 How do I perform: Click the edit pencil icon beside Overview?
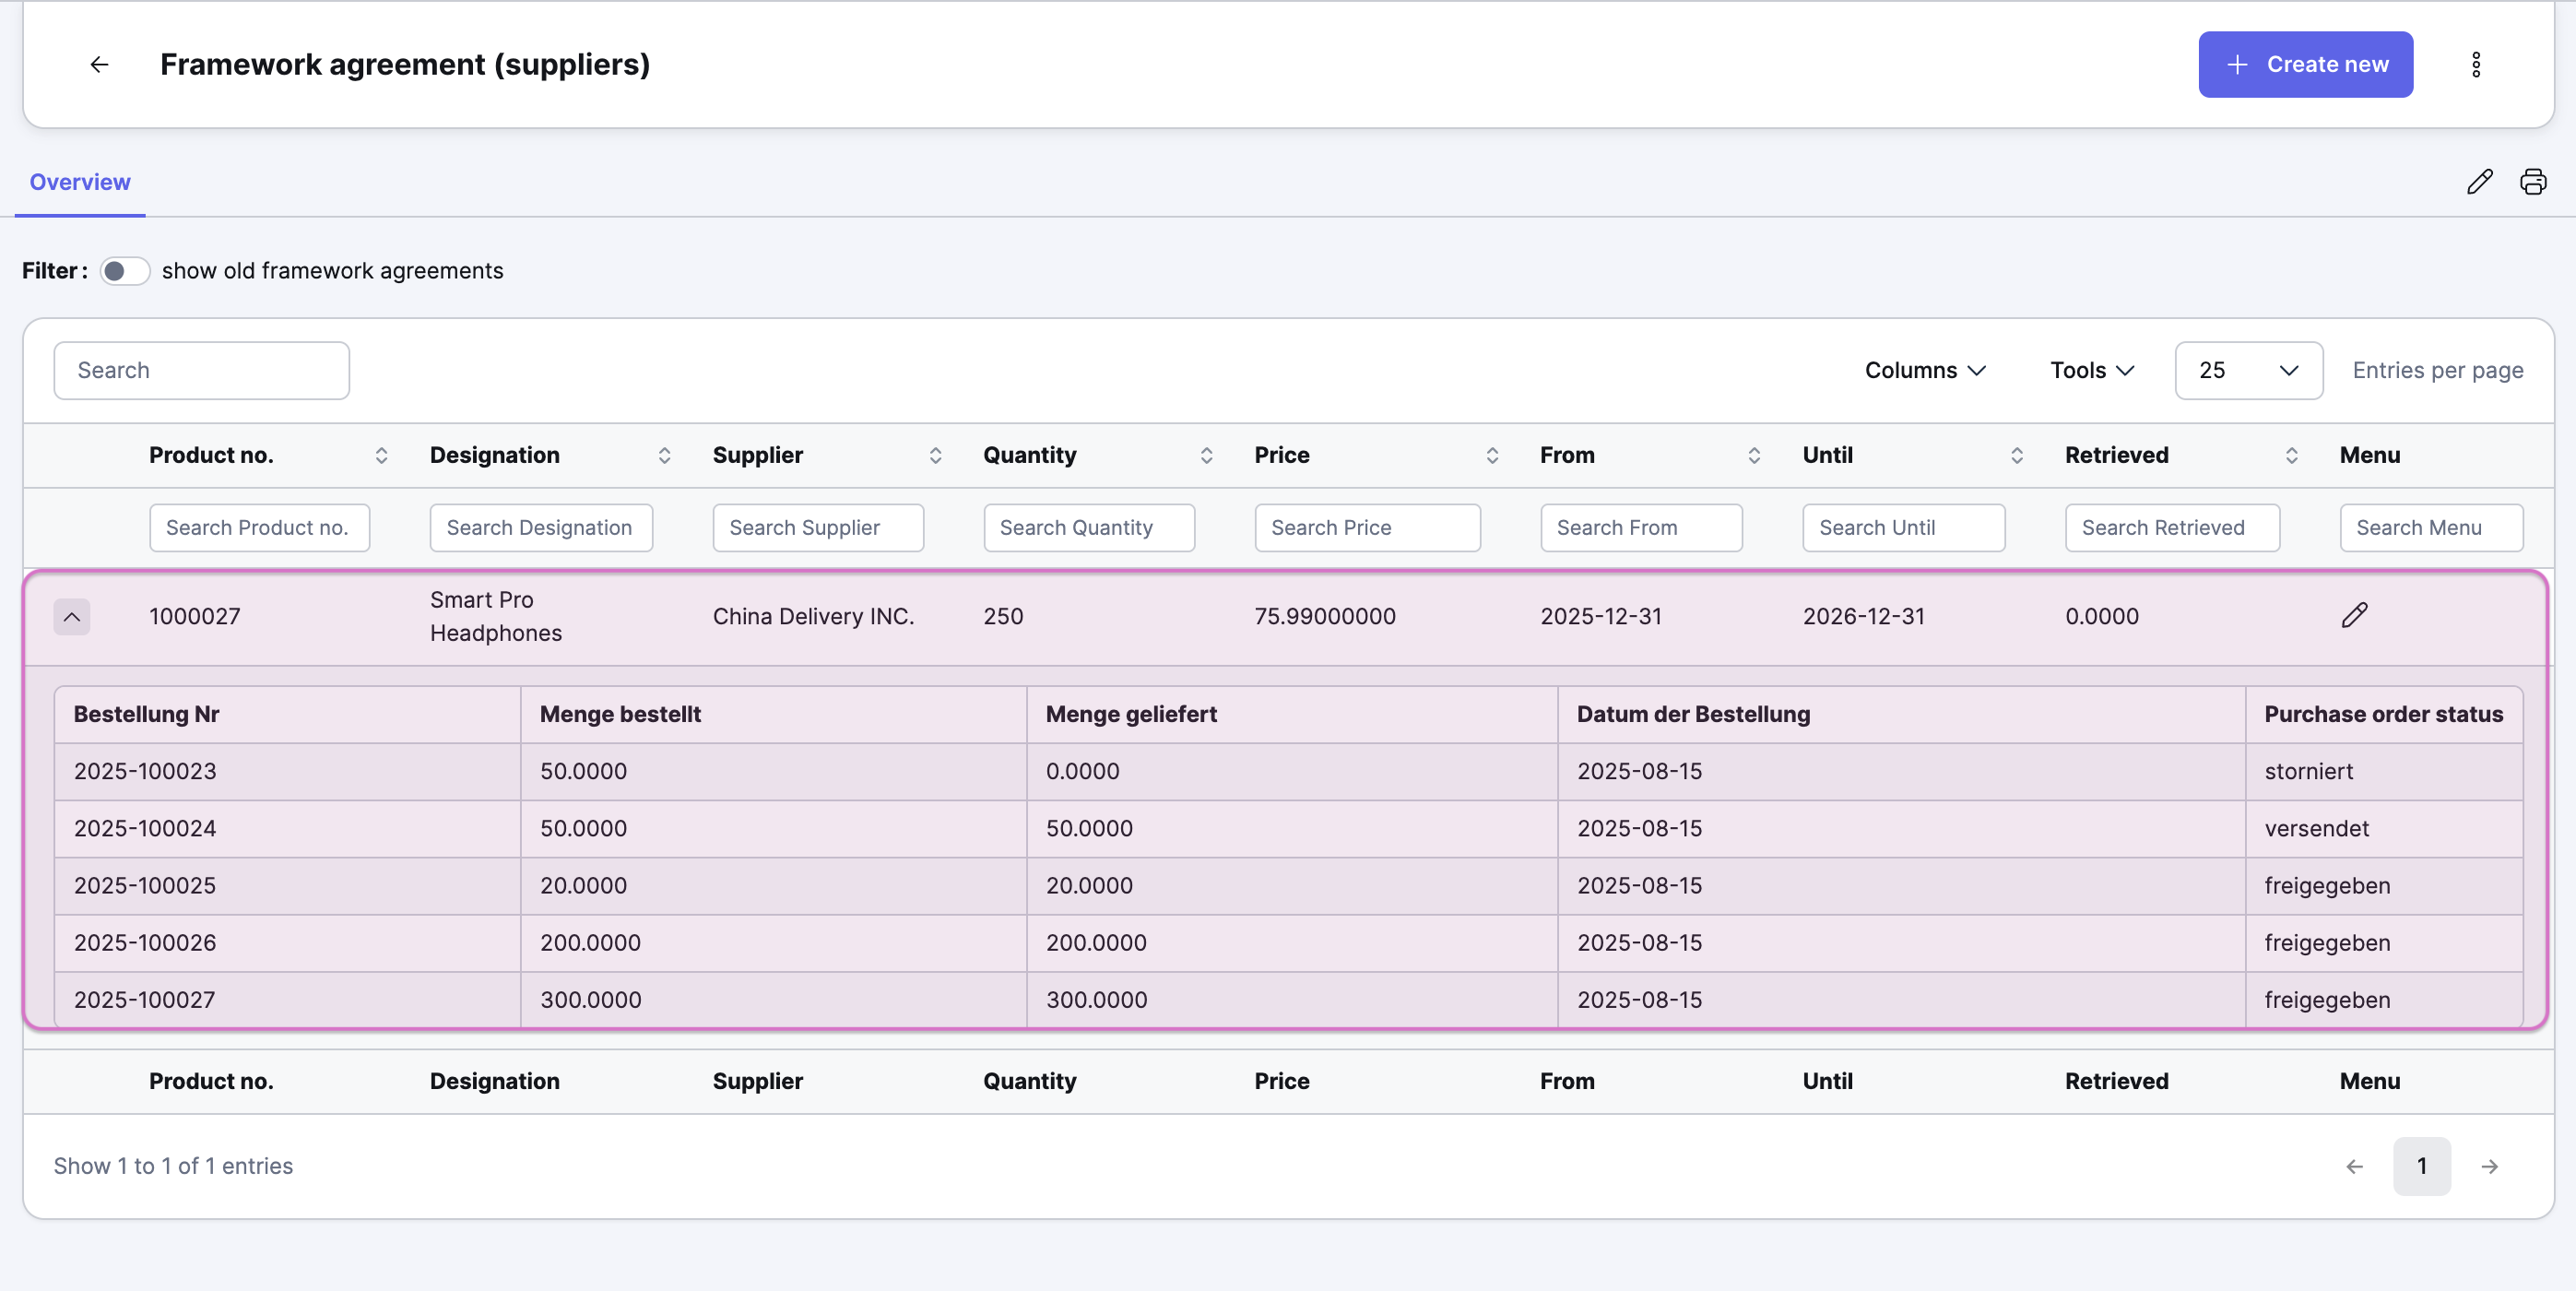click(x=2480, y=182)
